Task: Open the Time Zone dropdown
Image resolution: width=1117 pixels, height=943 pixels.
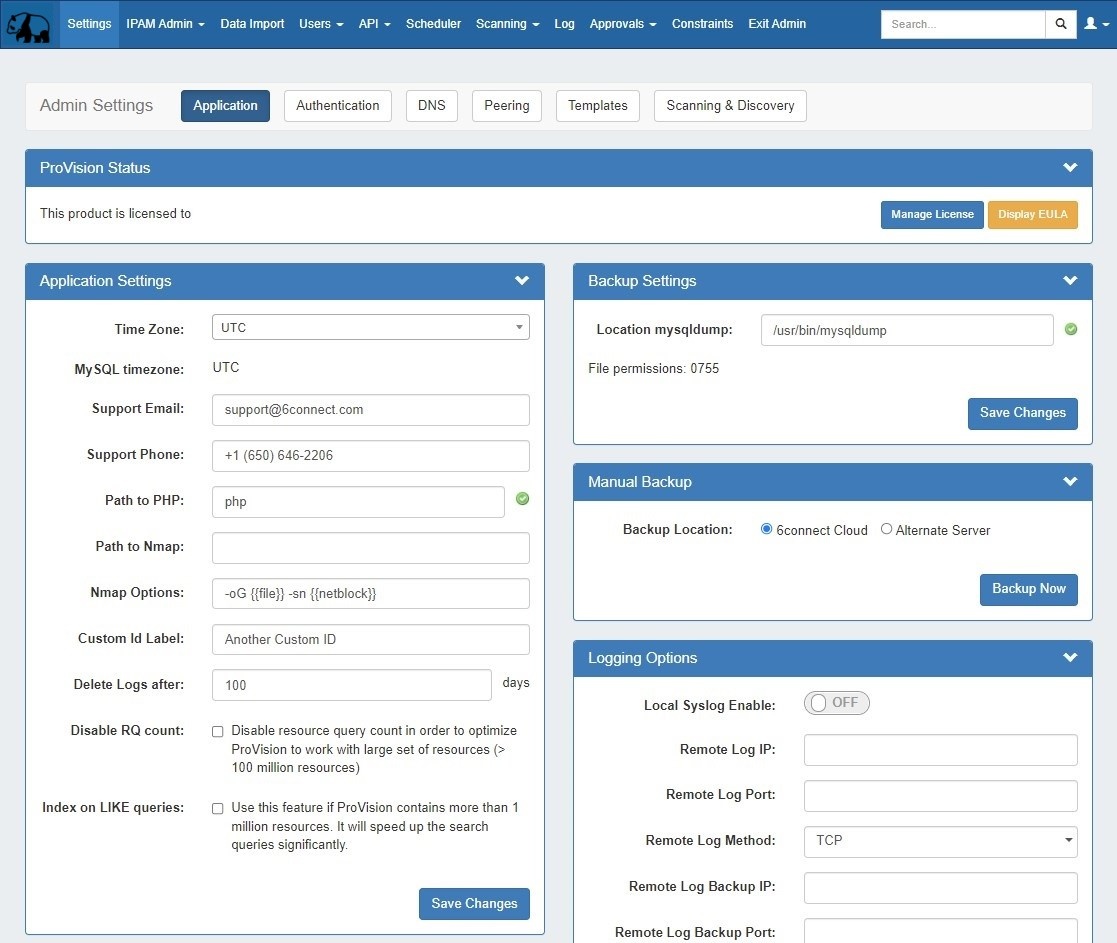Action: click(x=370, y=327)
